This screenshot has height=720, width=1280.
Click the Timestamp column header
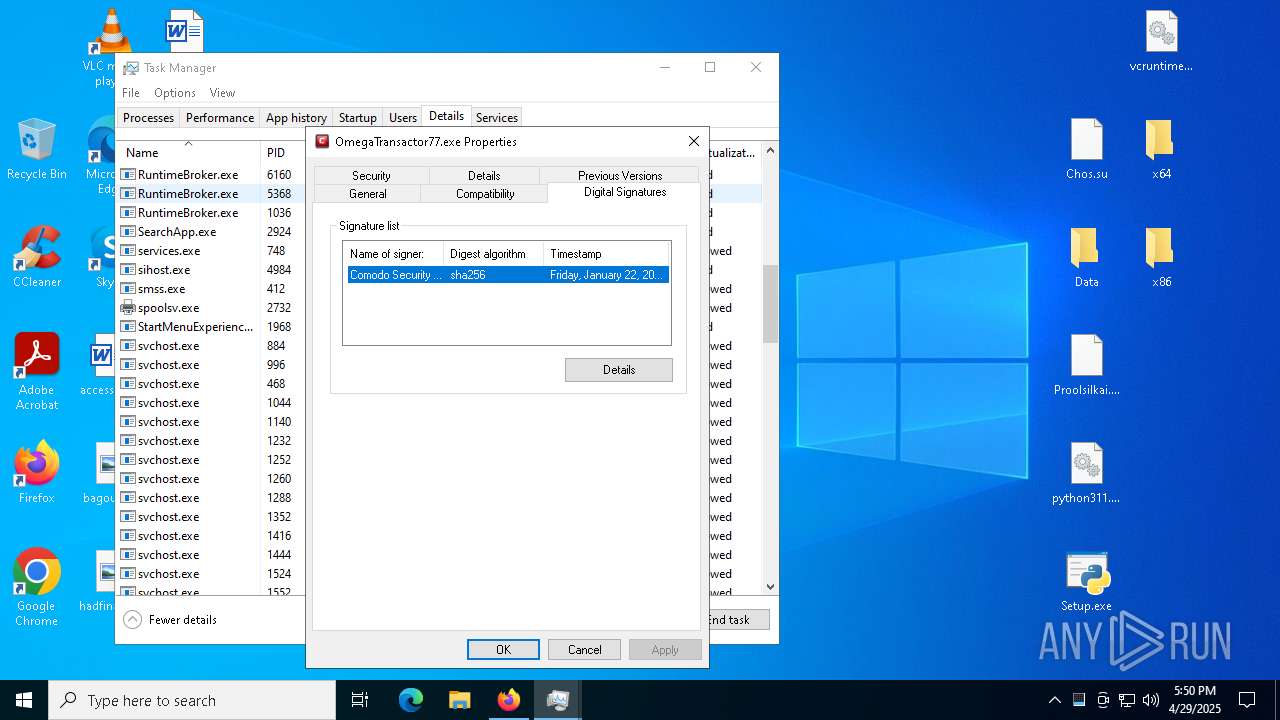(x=607, y=254)
